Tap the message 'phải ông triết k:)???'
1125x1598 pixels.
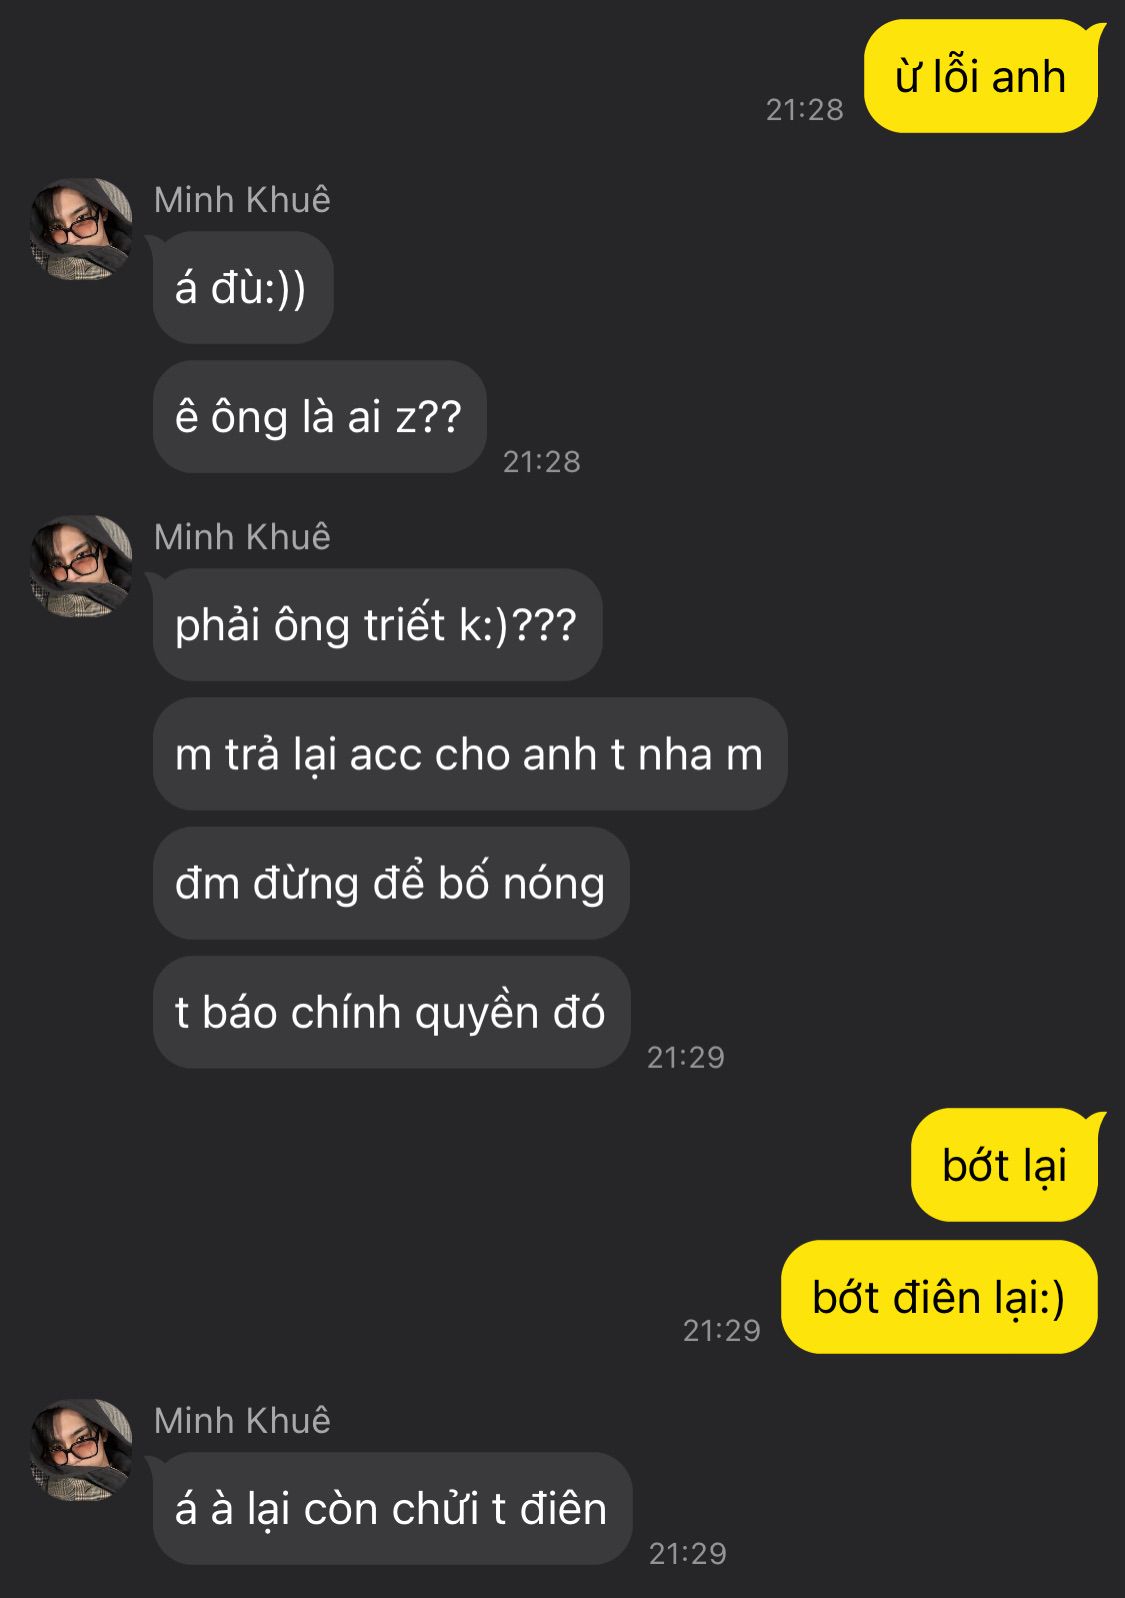click(x=378, y=625)
